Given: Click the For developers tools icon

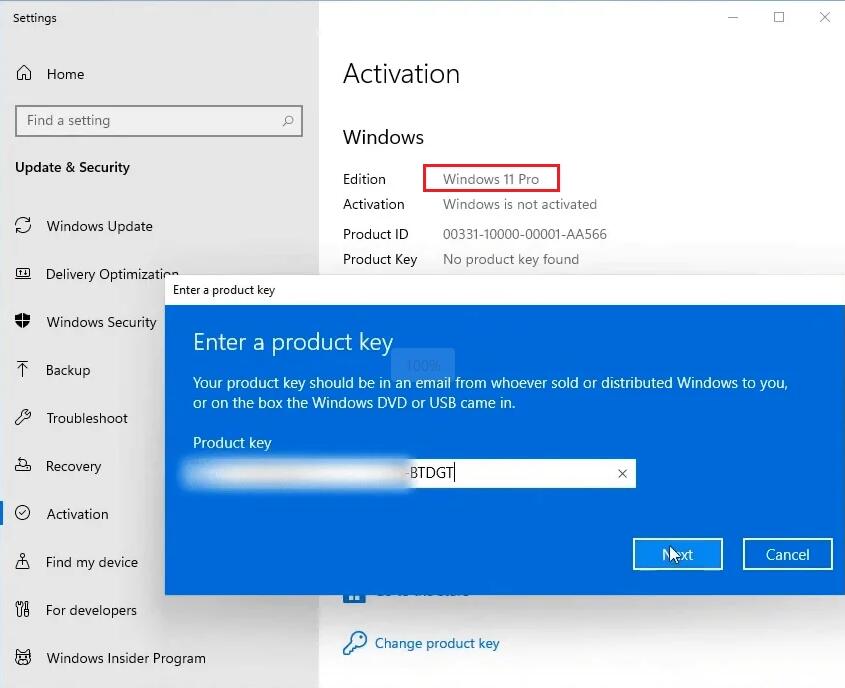Looking at the screenshot, I should 23,609.
